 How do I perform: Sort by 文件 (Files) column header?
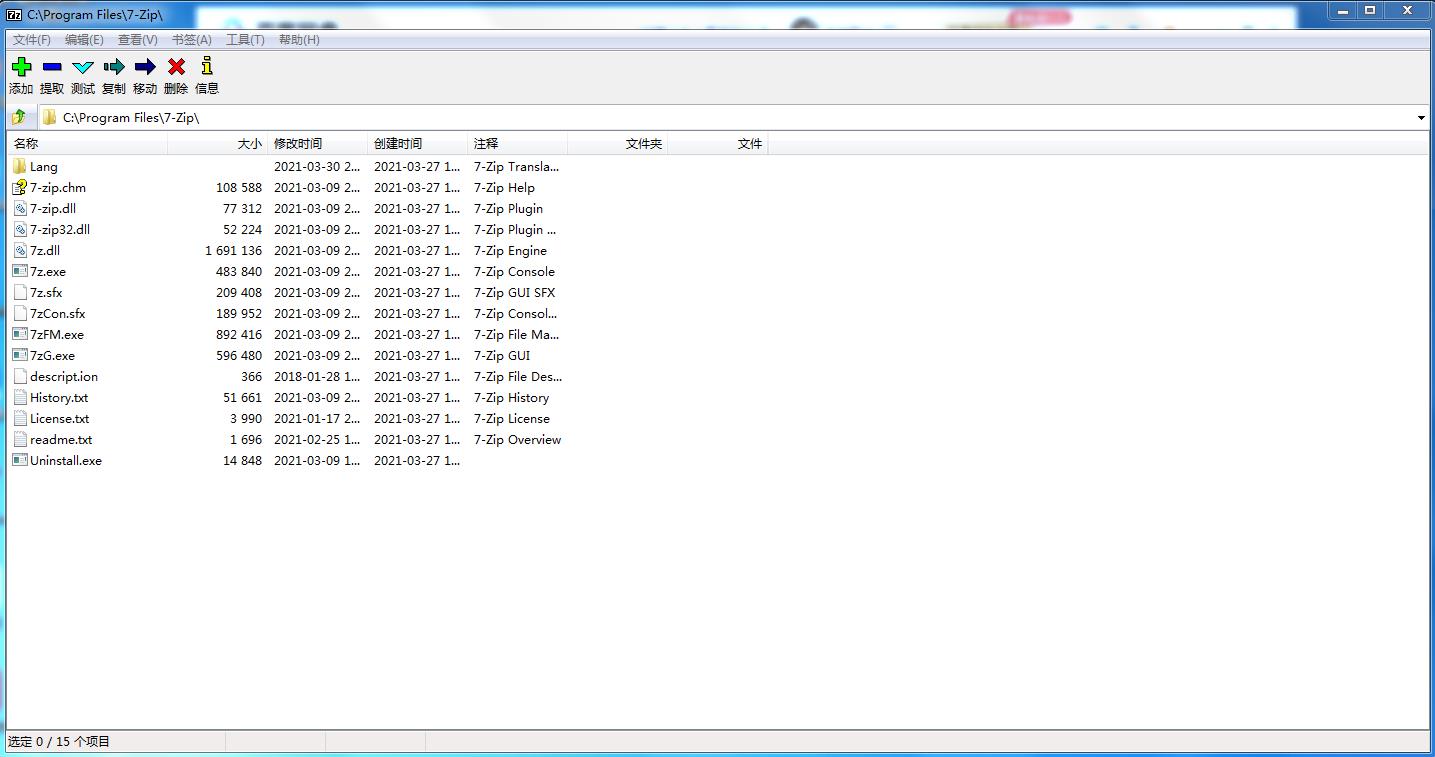(x=717, y=144)
